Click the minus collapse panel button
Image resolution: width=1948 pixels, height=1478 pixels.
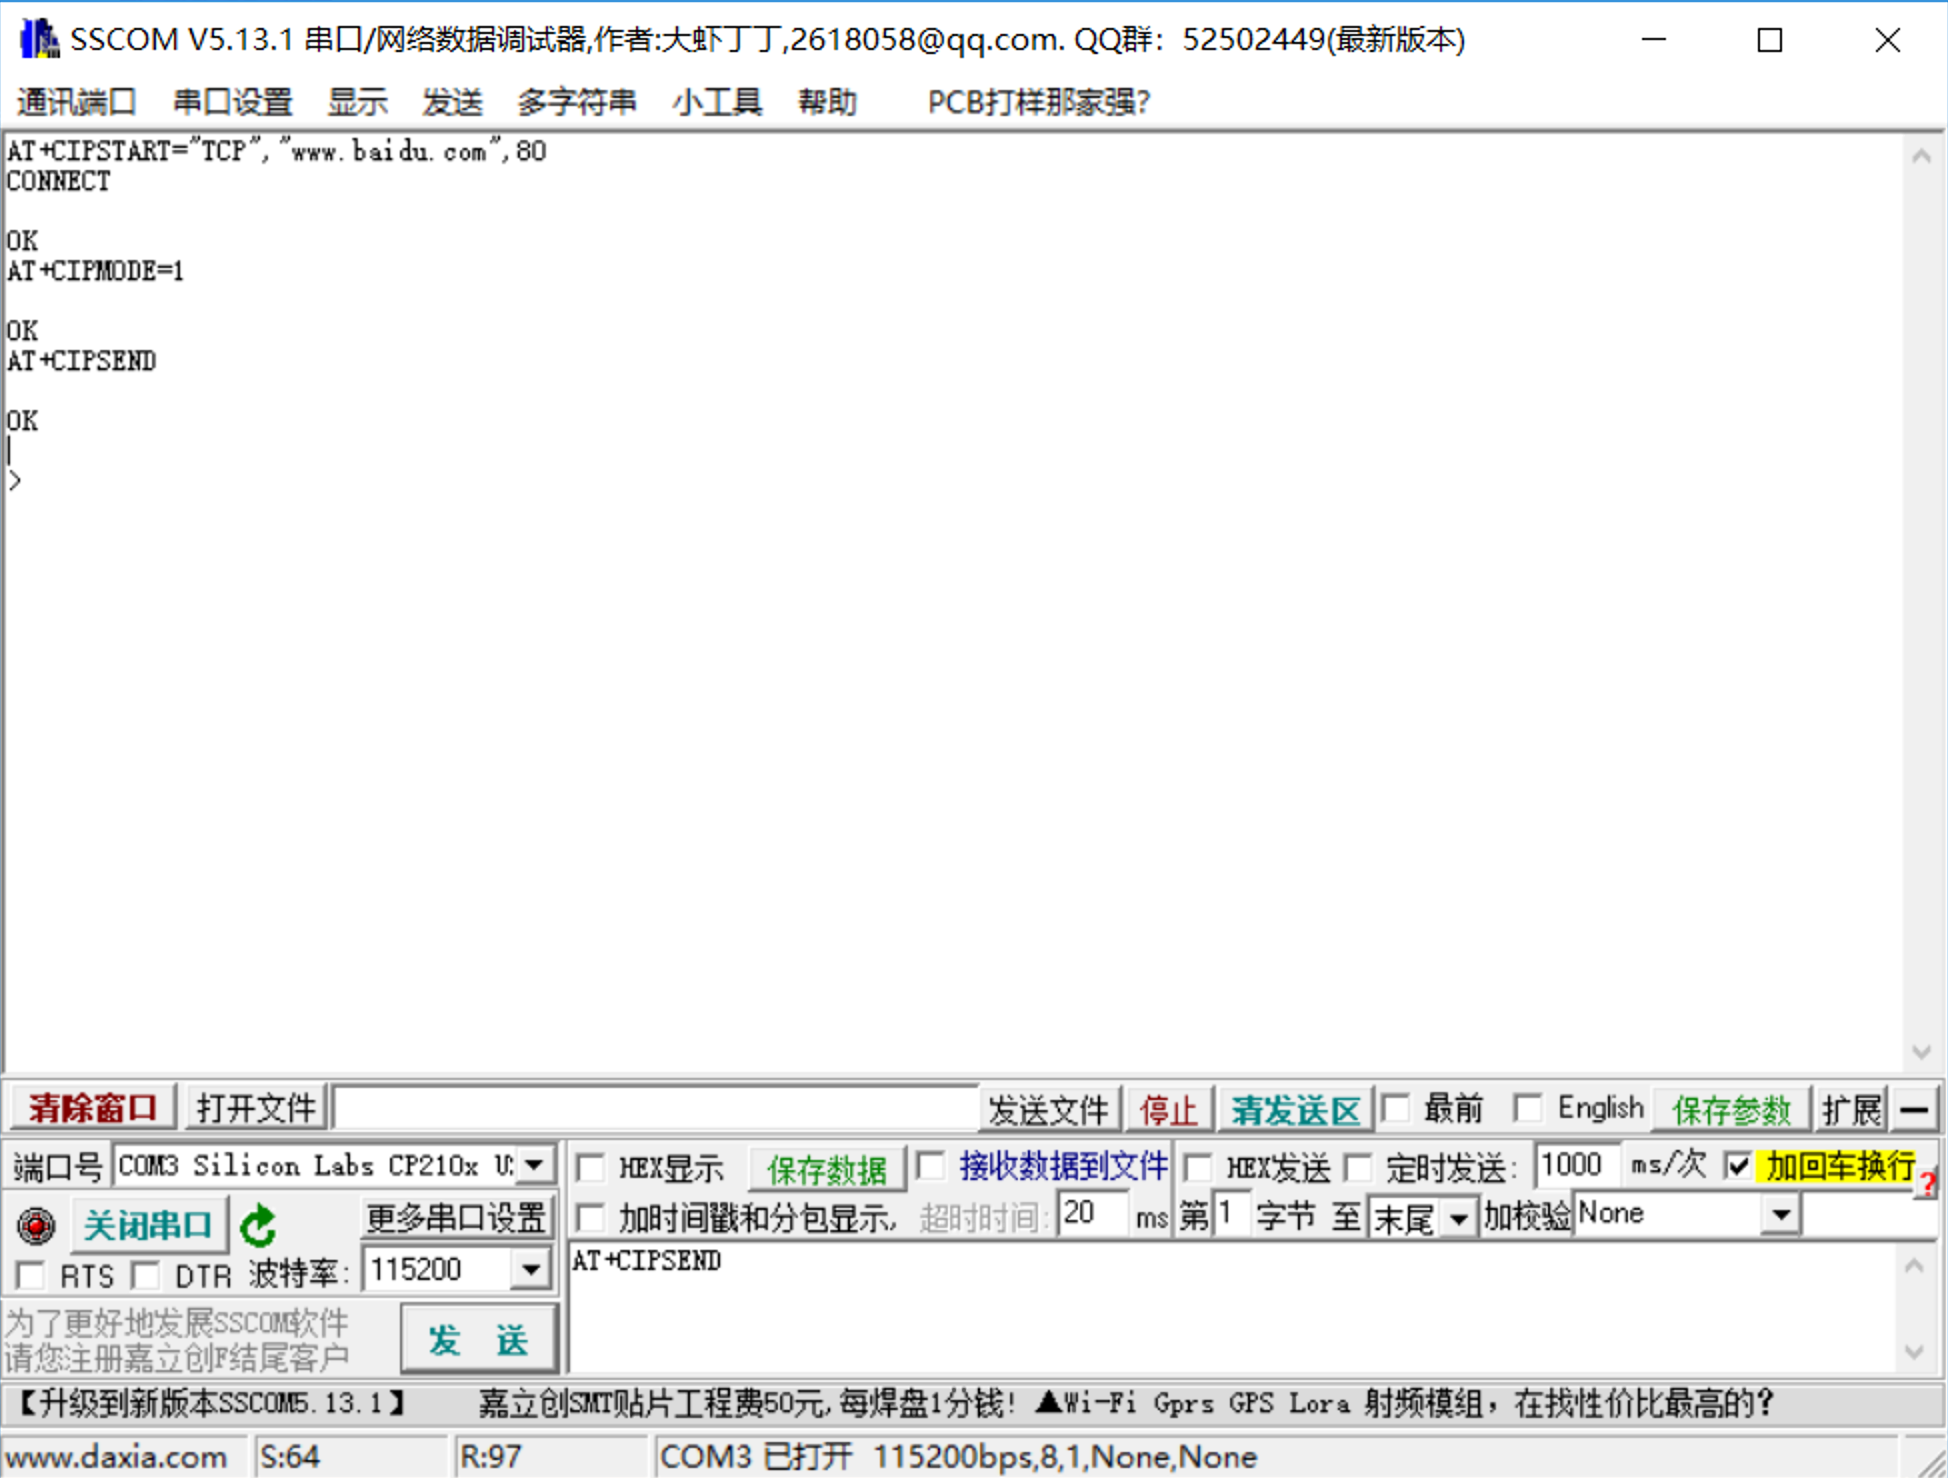1914,1109
